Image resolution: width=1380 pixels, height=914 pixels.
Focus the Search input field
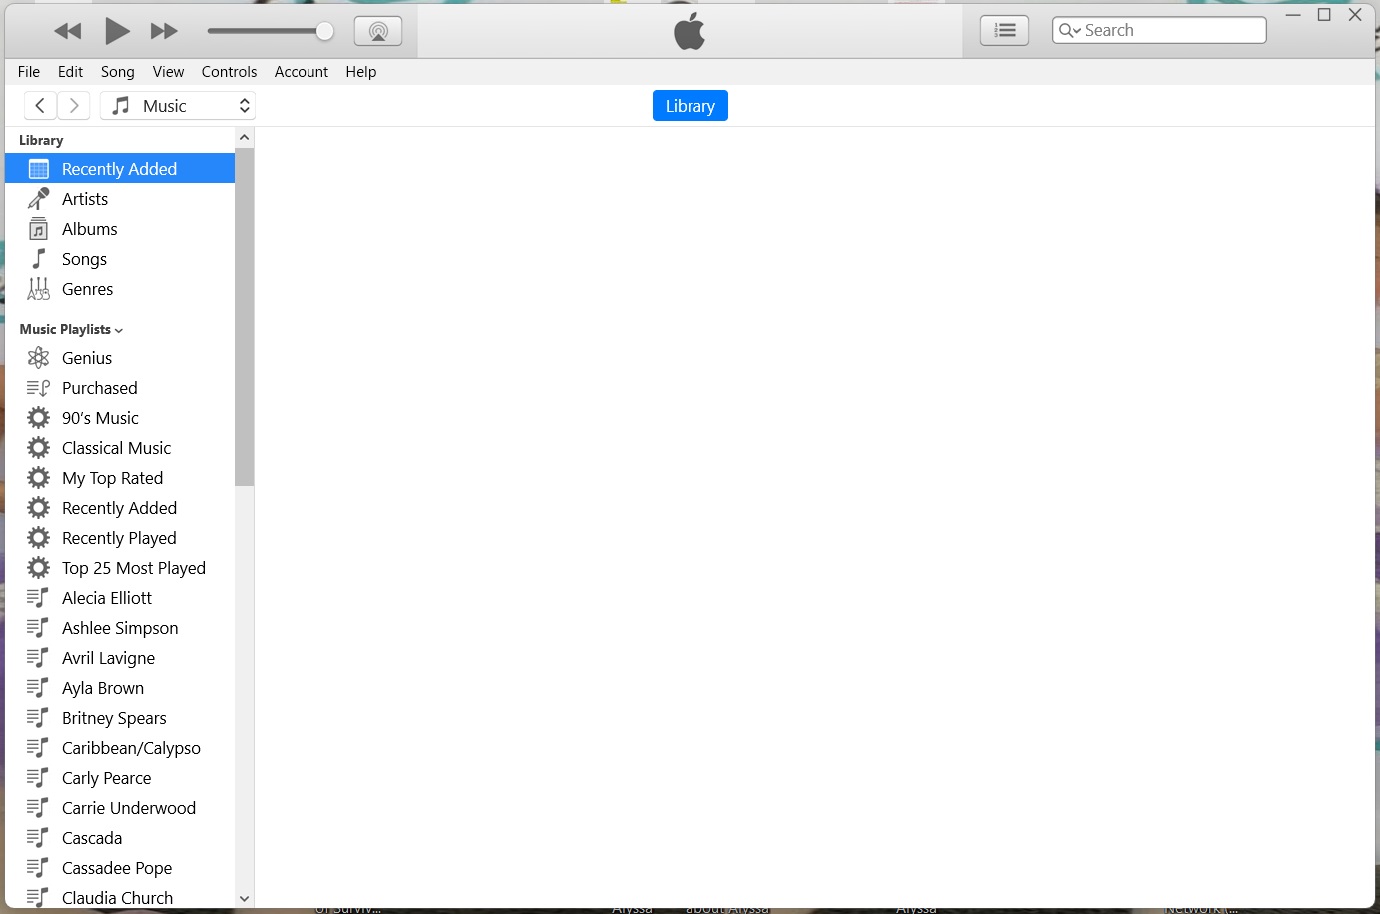tap(1160, 30)
